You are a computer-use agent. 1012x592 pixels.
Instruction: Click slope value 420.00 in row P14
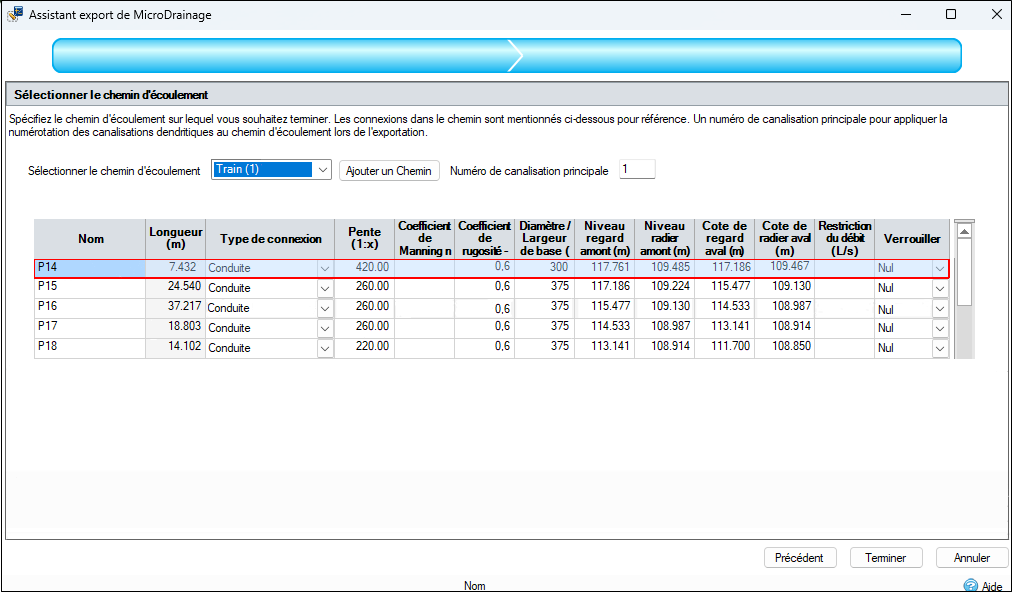[365, 268]
